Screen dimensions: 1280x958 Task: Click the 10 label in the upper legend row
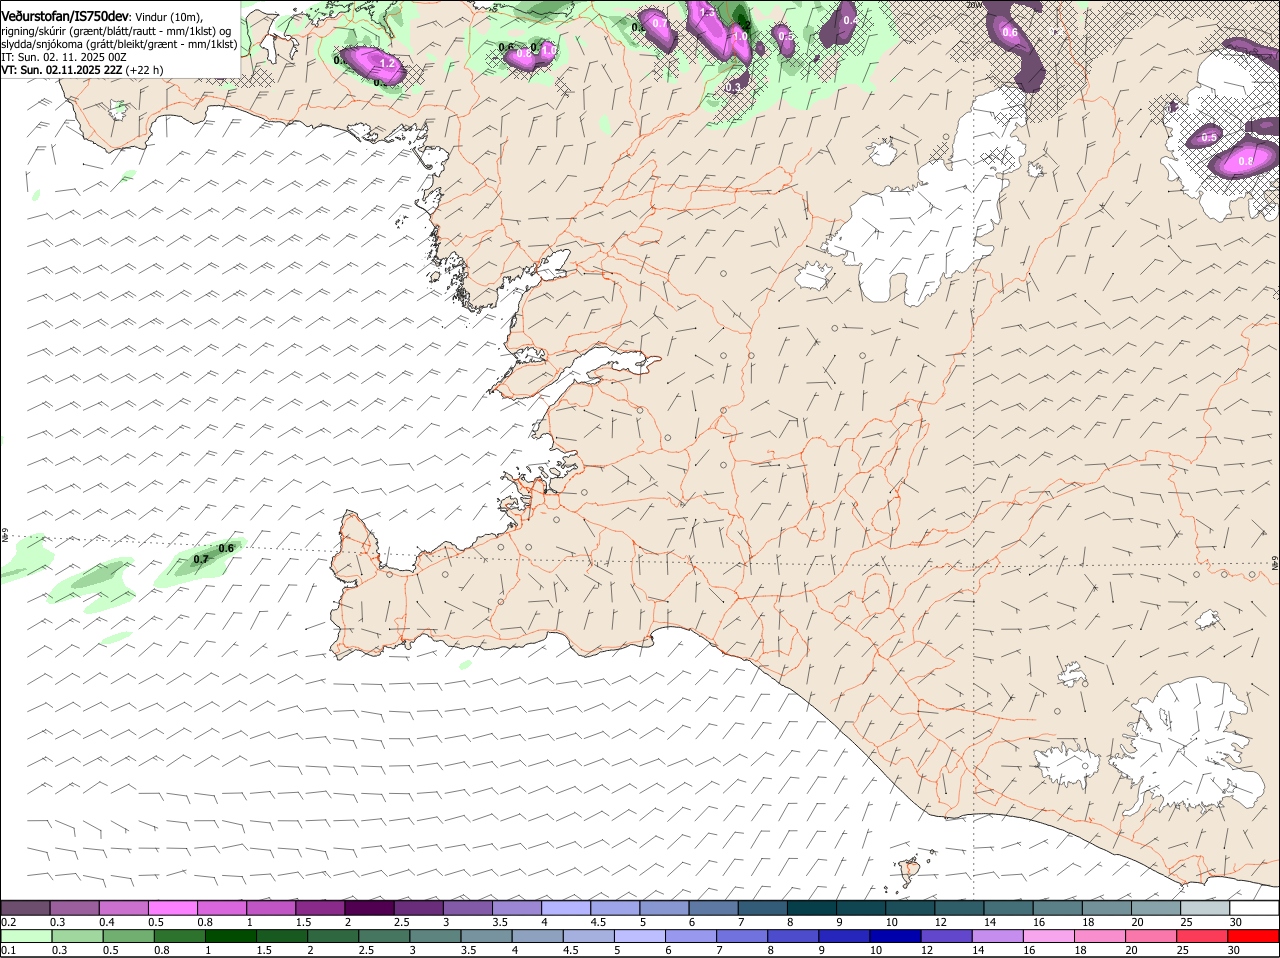pyautogui.click(x=890, y=922)
